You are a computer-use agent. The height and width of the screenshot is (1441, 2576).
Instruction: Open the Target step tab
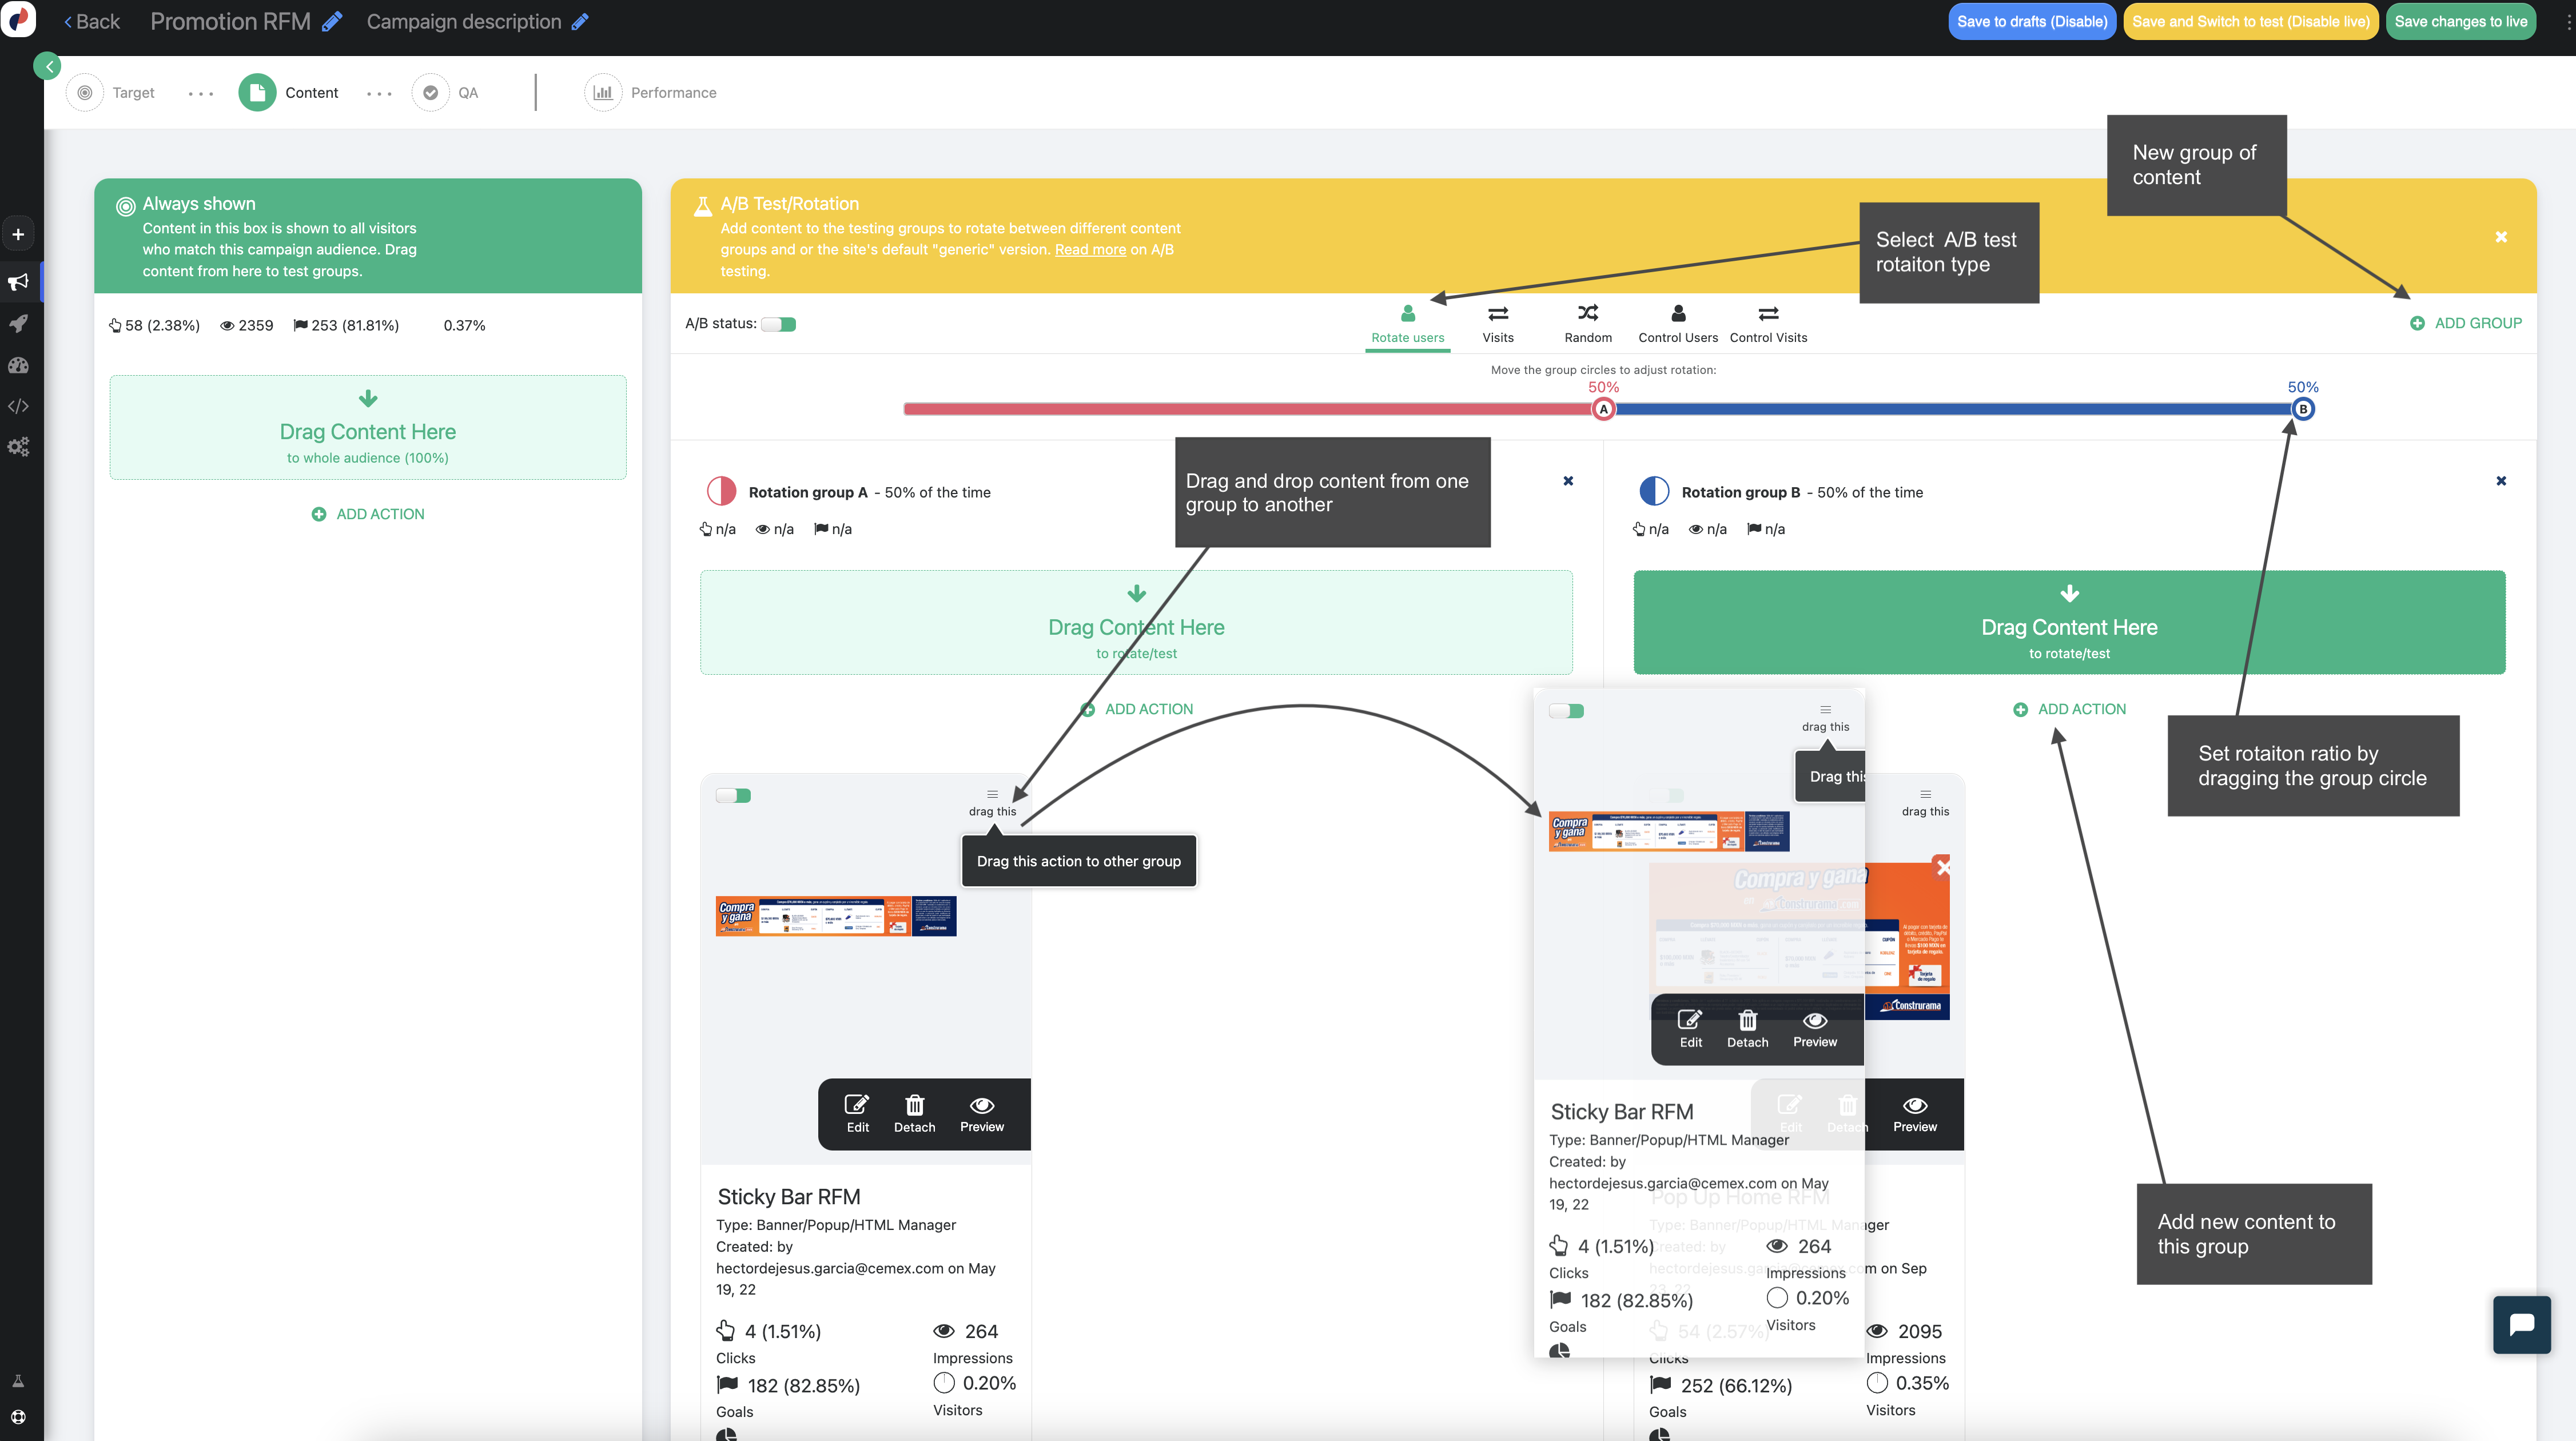pyautogui.click(x=112, y=92)
